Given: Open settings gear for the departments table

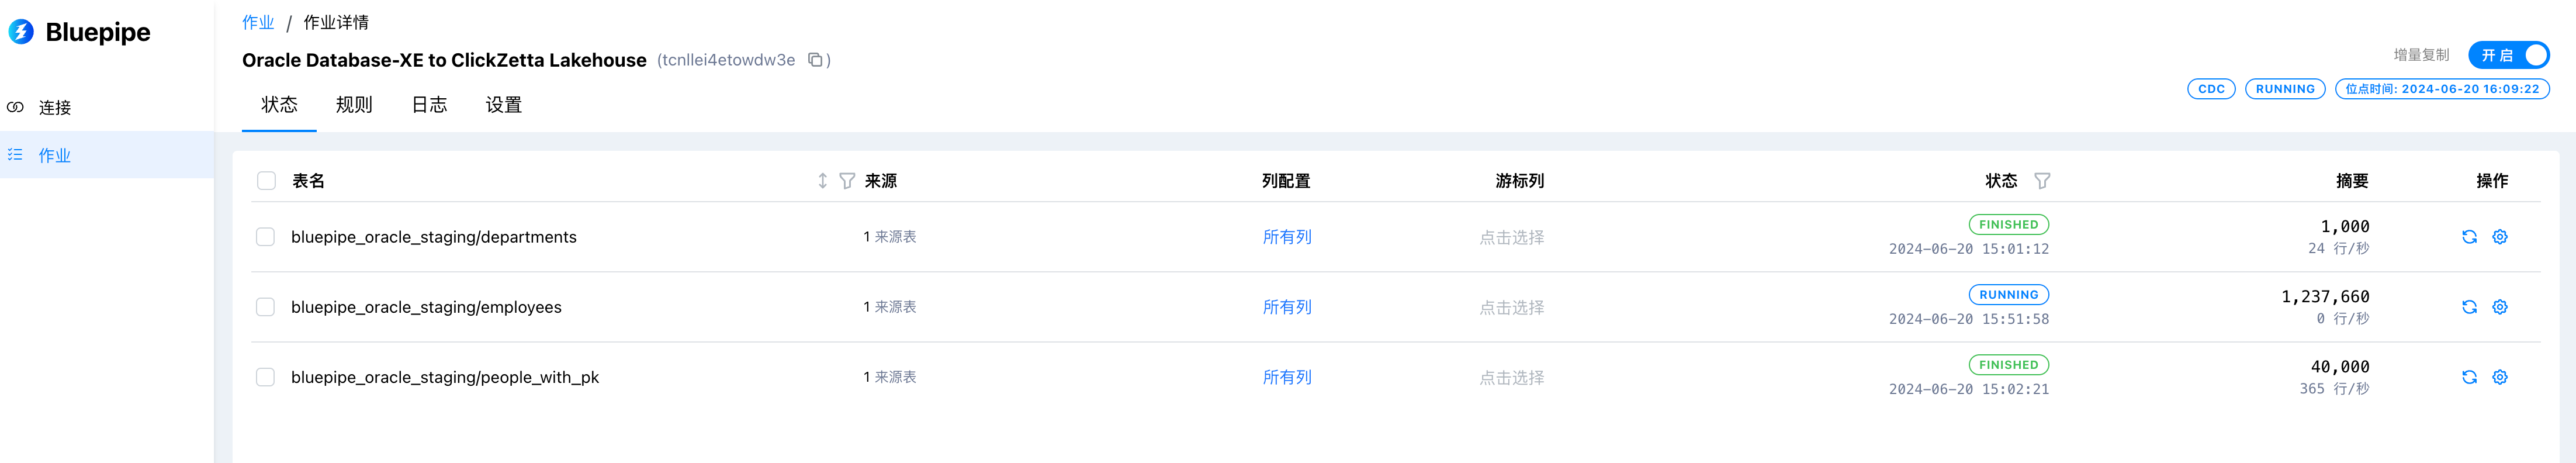Looking at the screenshot, I should coord(2499,237).
